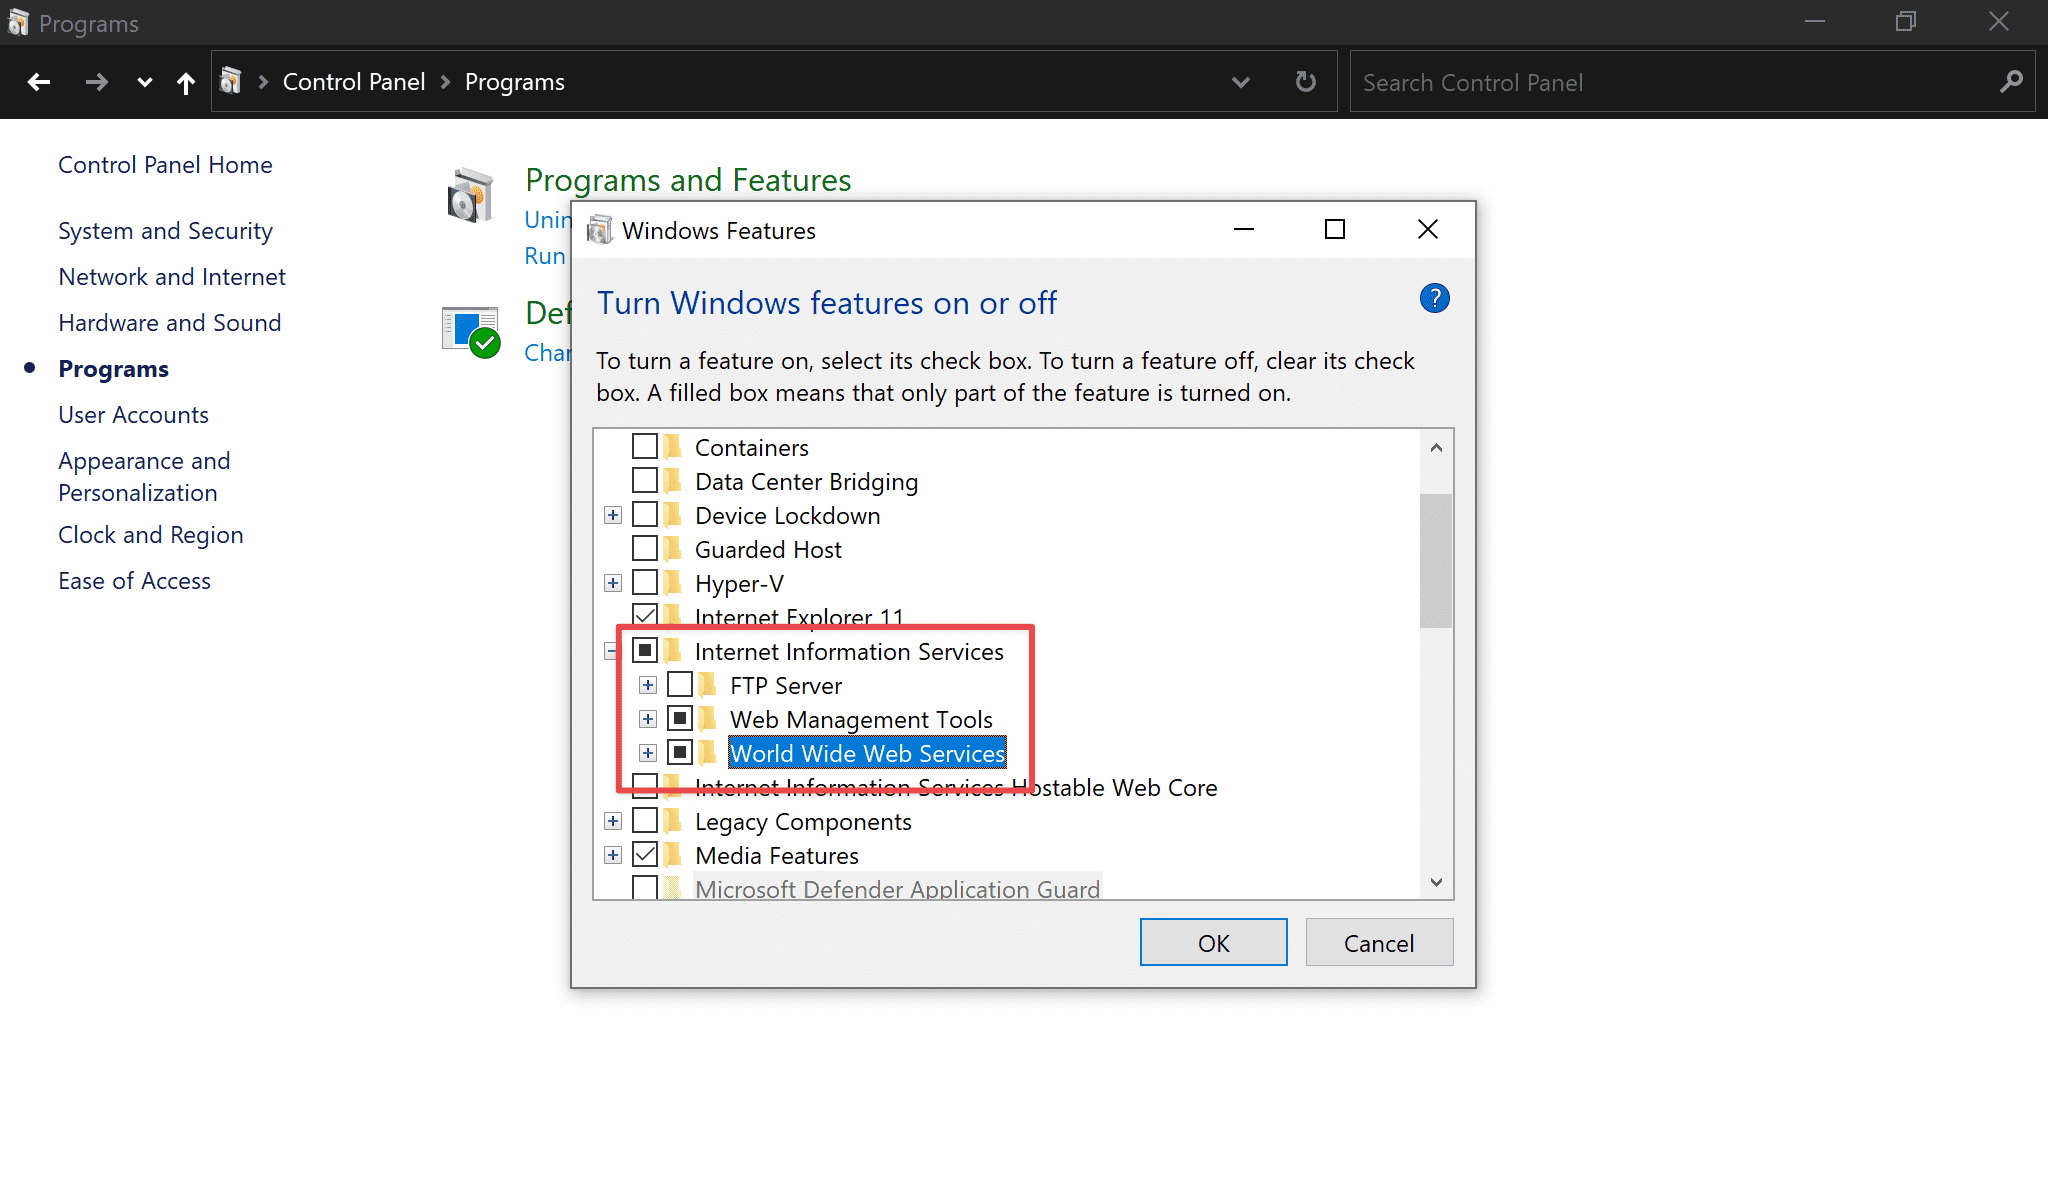
Task: Expand the Device Lockdown node
Action: [x=613, y=516]
